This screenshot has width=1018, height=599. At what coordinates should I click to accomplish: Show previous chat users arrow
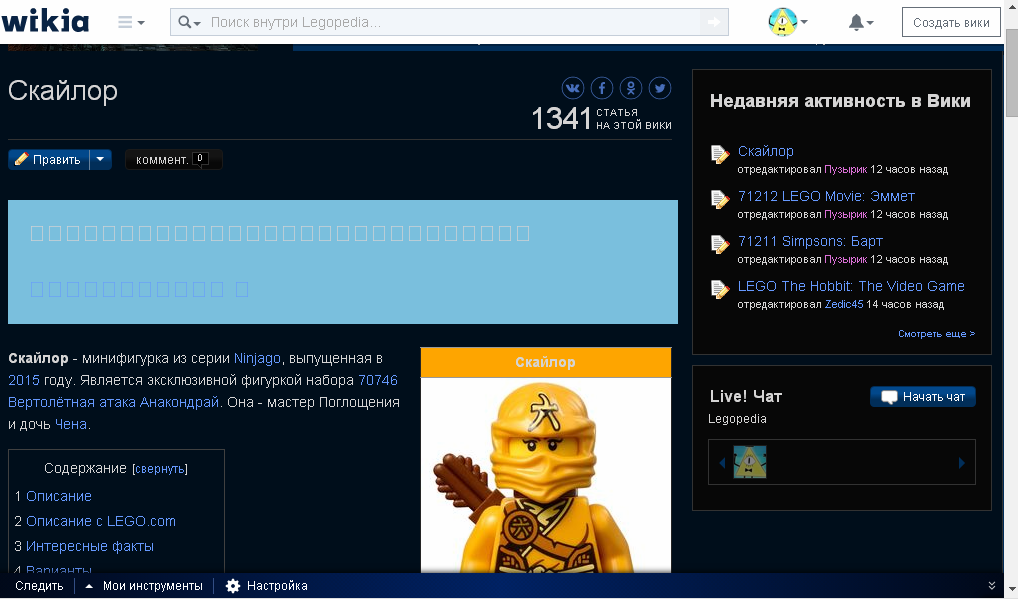[x=722, y=463]
